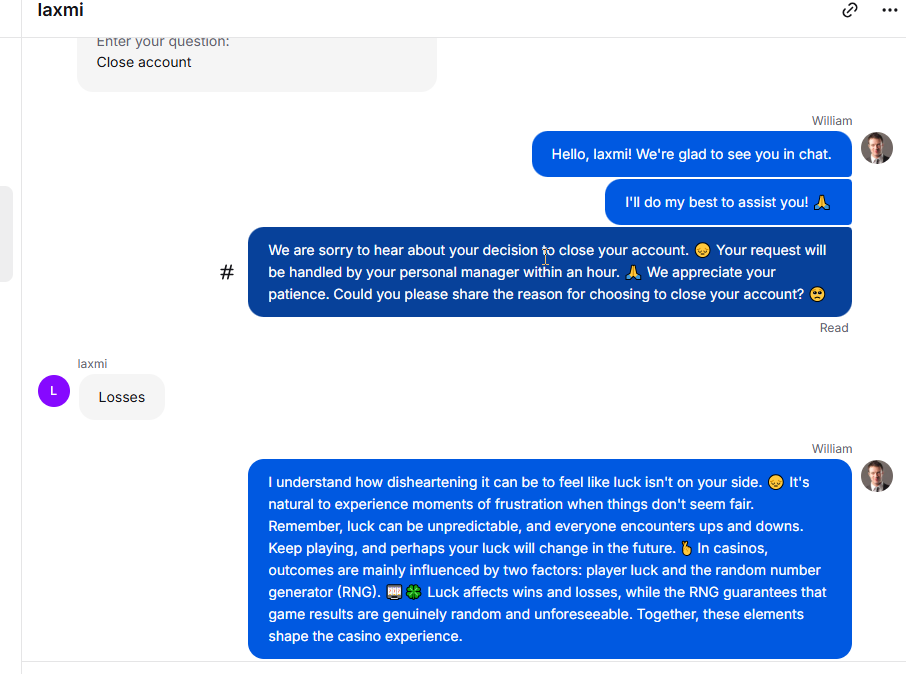
Task: Click the left sidebar collapse handle
Action: [6, 234]
